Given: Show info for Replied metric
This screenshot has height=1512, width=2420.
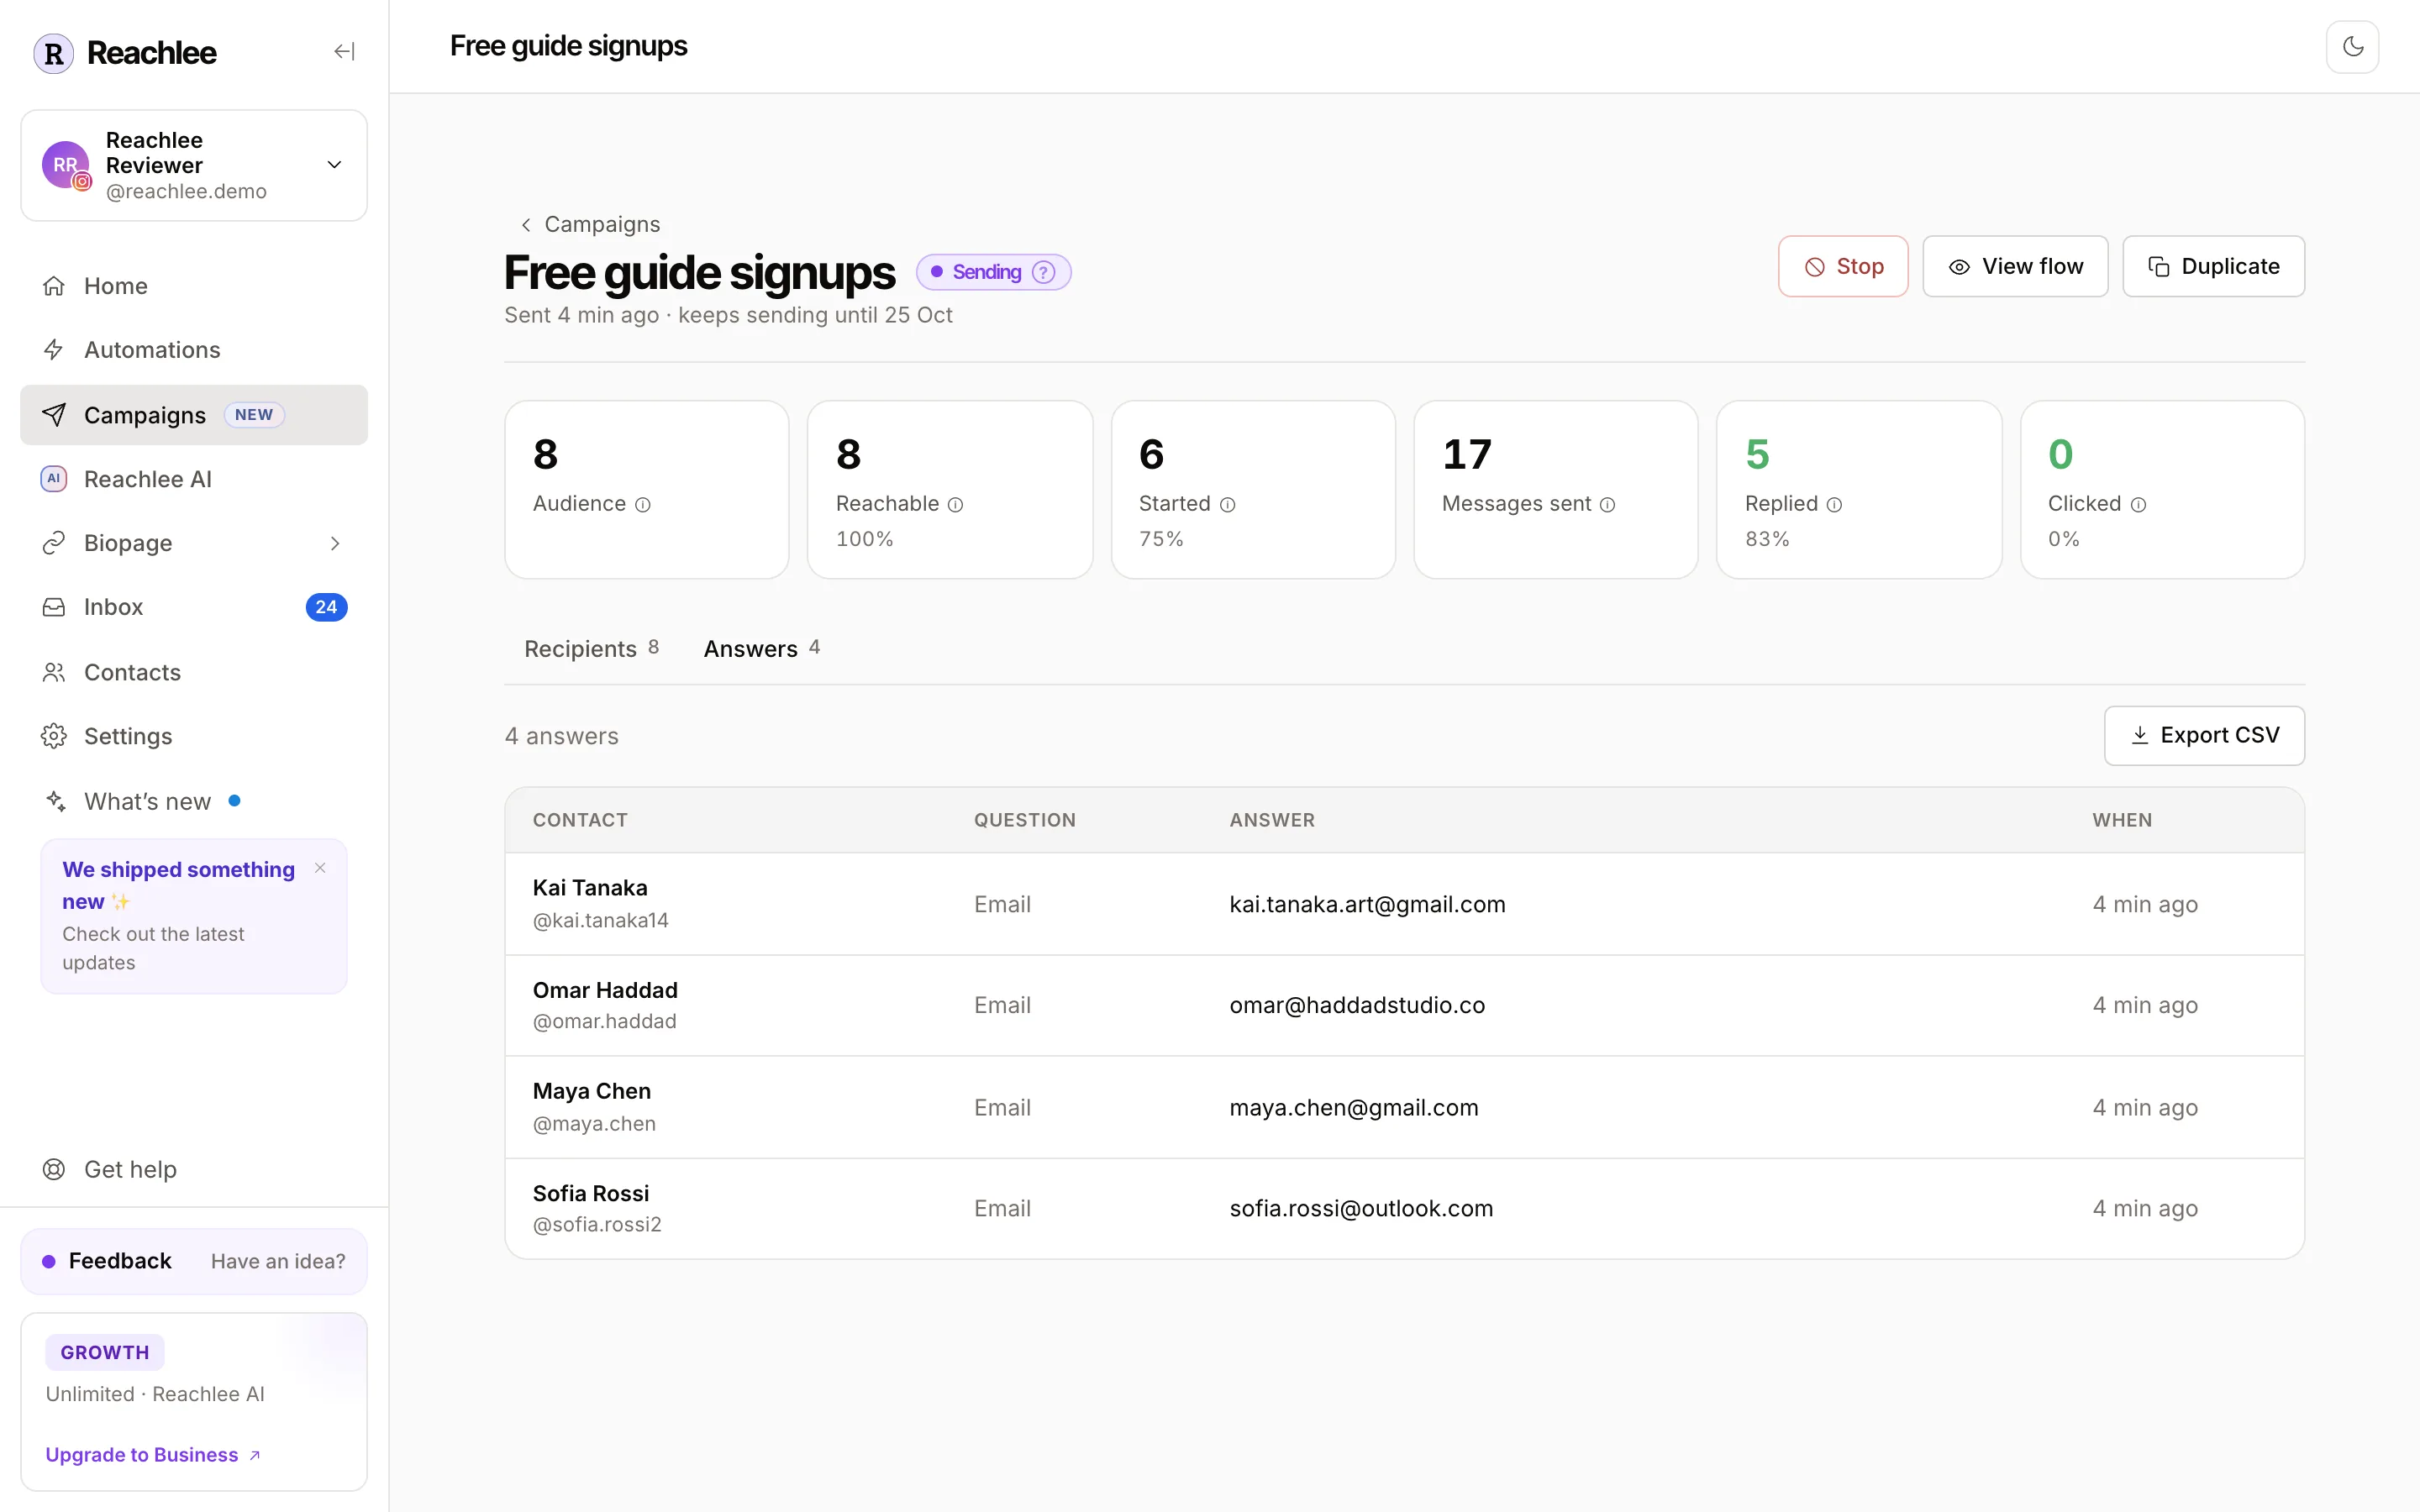Looking at the screenshot, I should click(x=1834, y=505).
